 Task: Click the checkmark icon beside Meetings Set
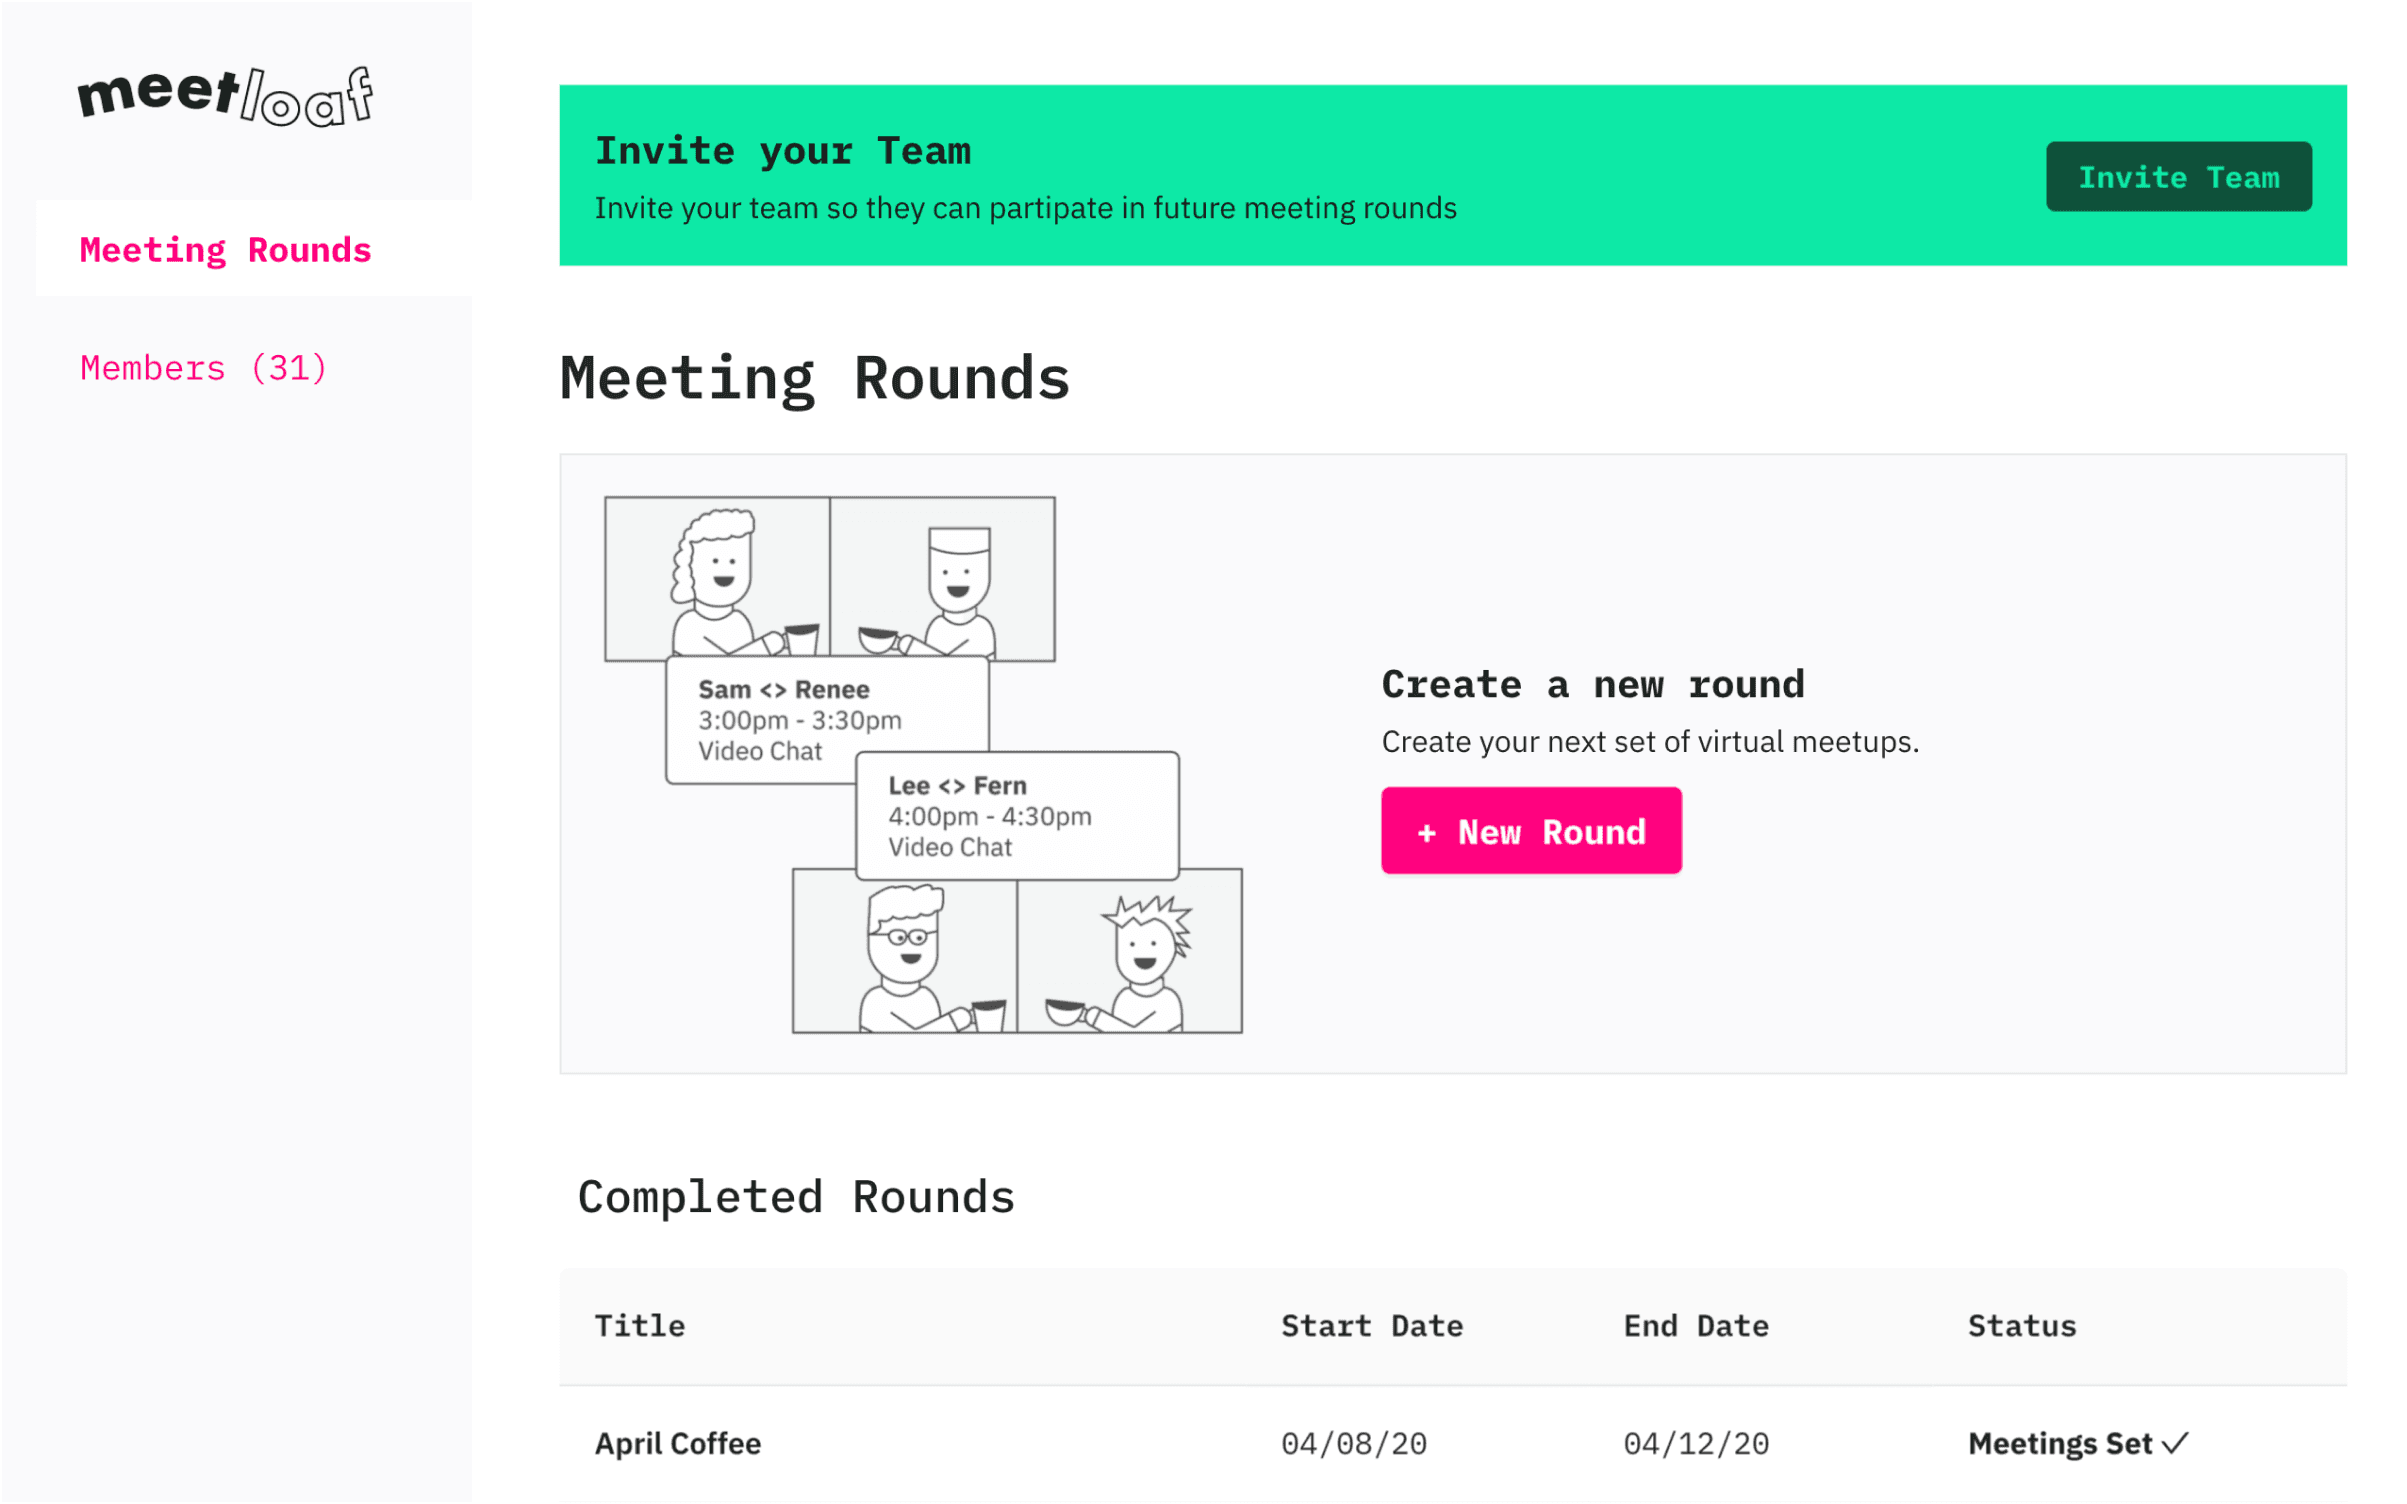2174,1443
